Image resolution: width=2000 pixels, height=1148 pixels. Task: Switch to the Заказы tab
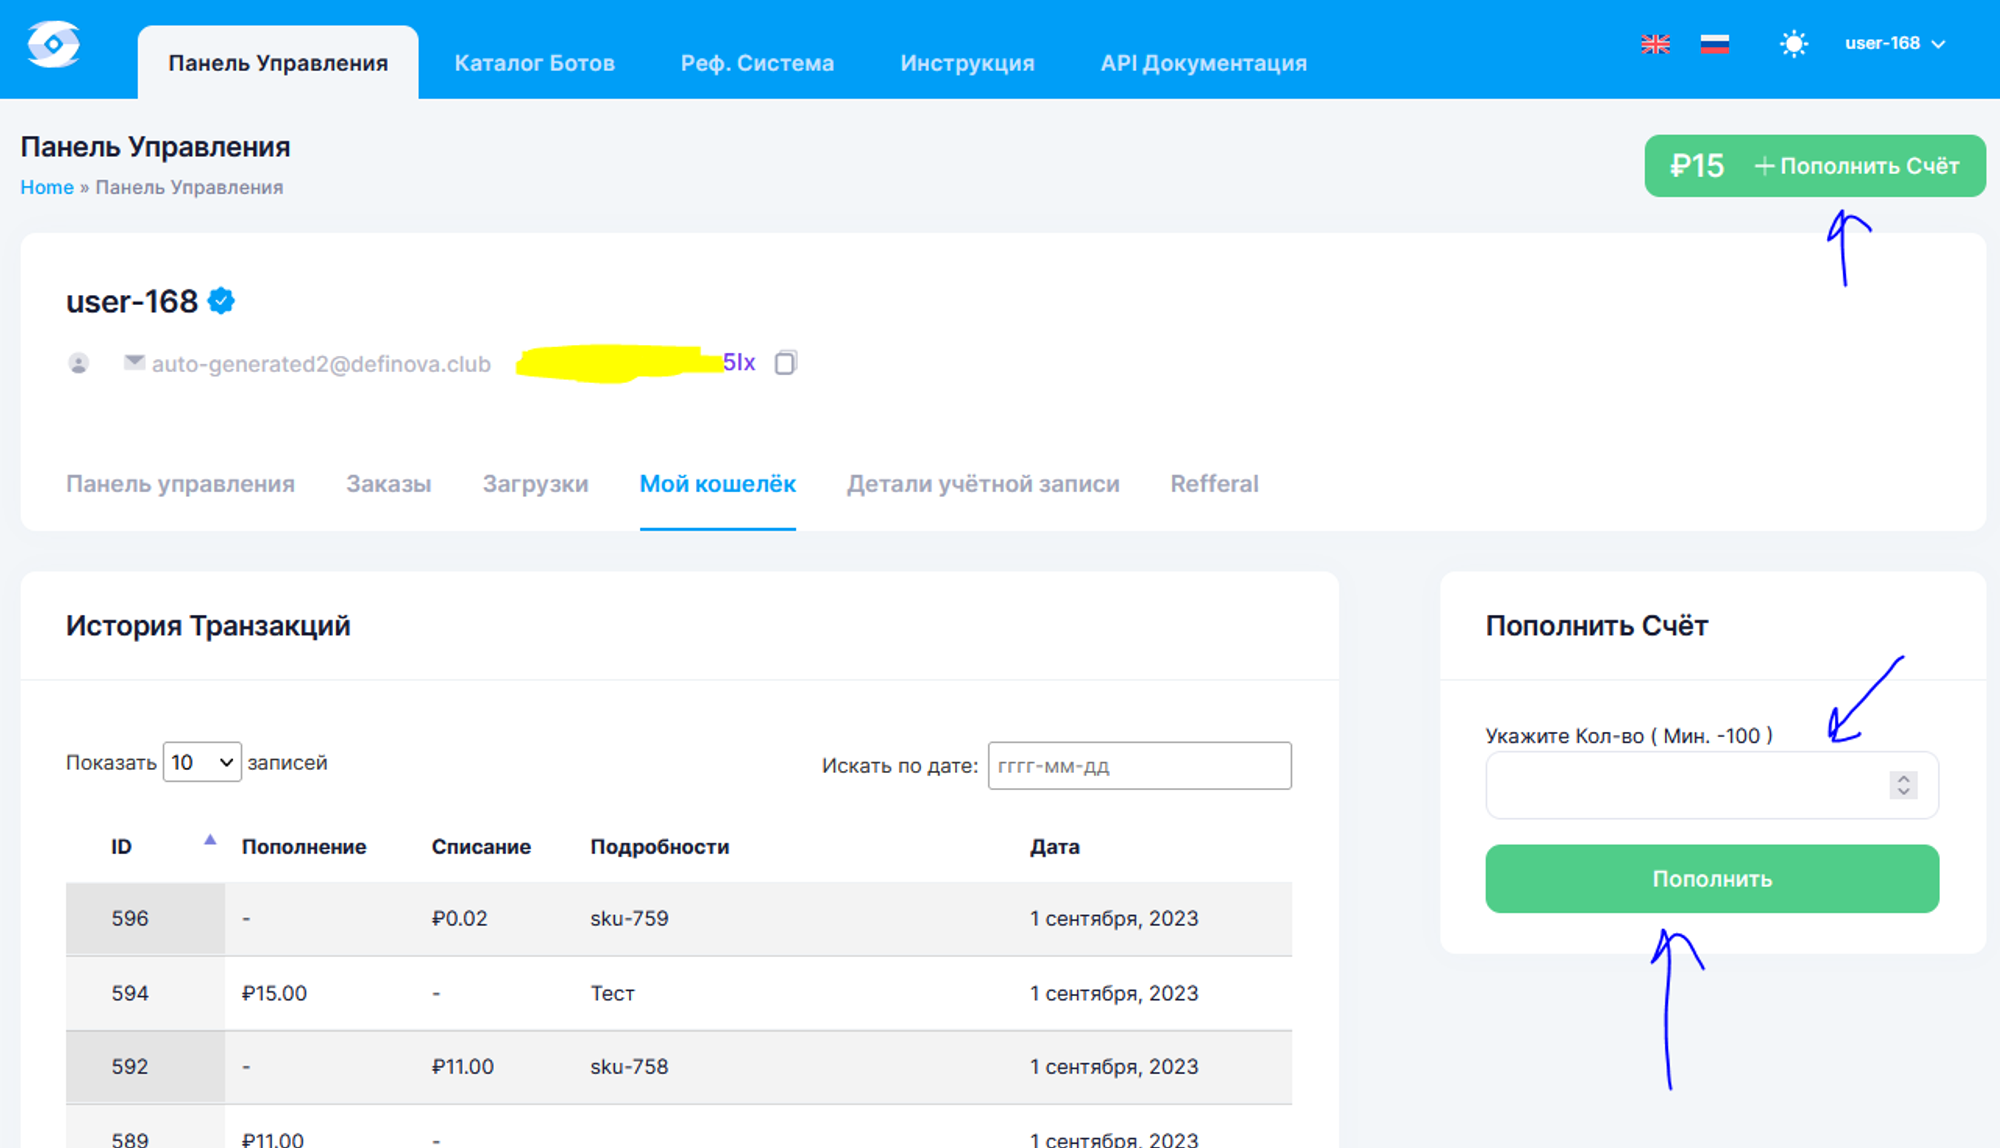pos(388,484)
